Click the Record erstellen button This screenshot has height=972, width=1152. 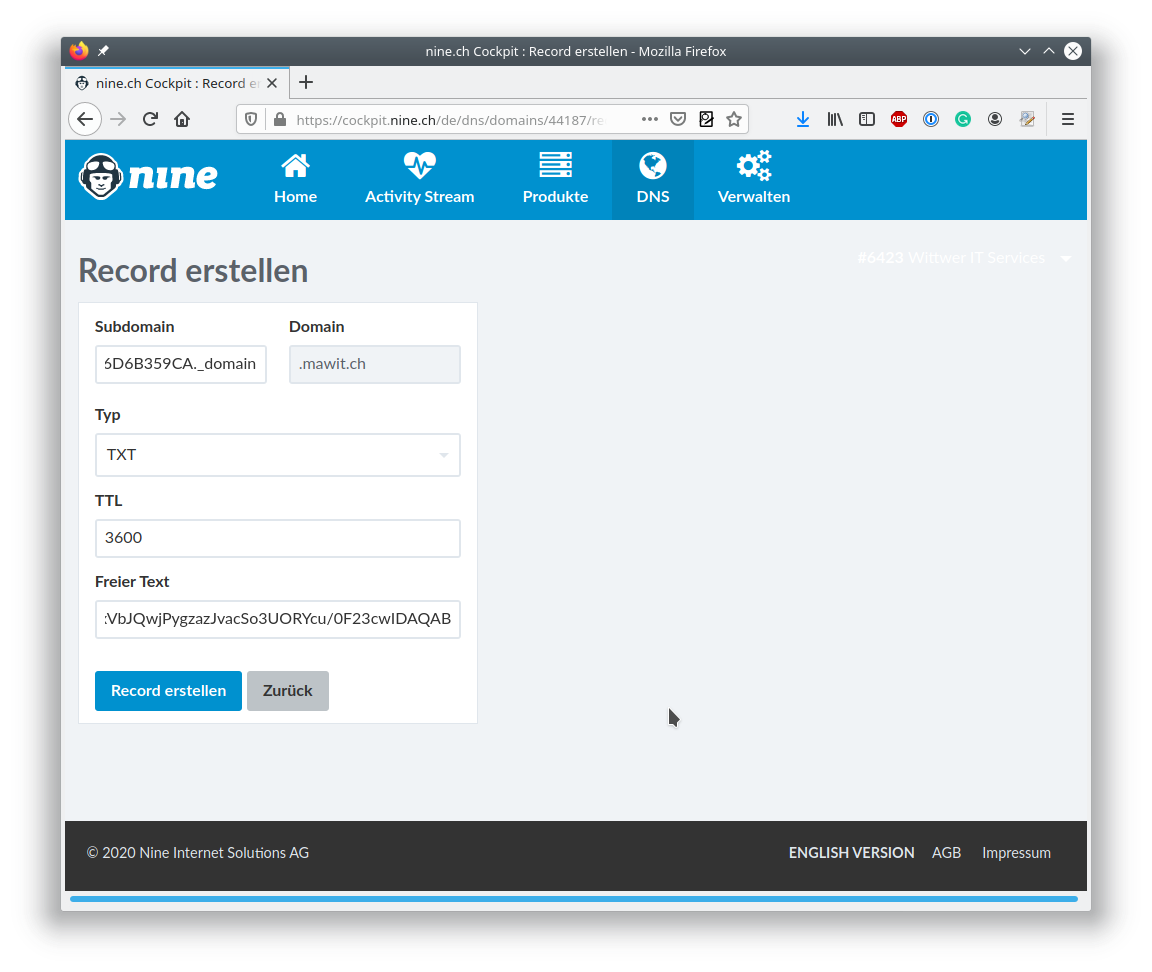click(168, 691)
